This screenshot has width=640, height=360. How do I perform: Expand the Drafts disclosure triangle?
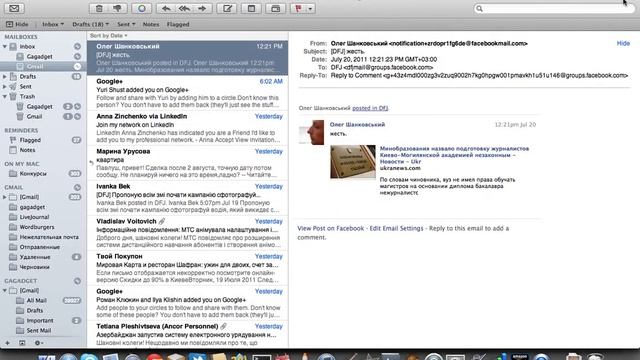(x=5, y=76)
